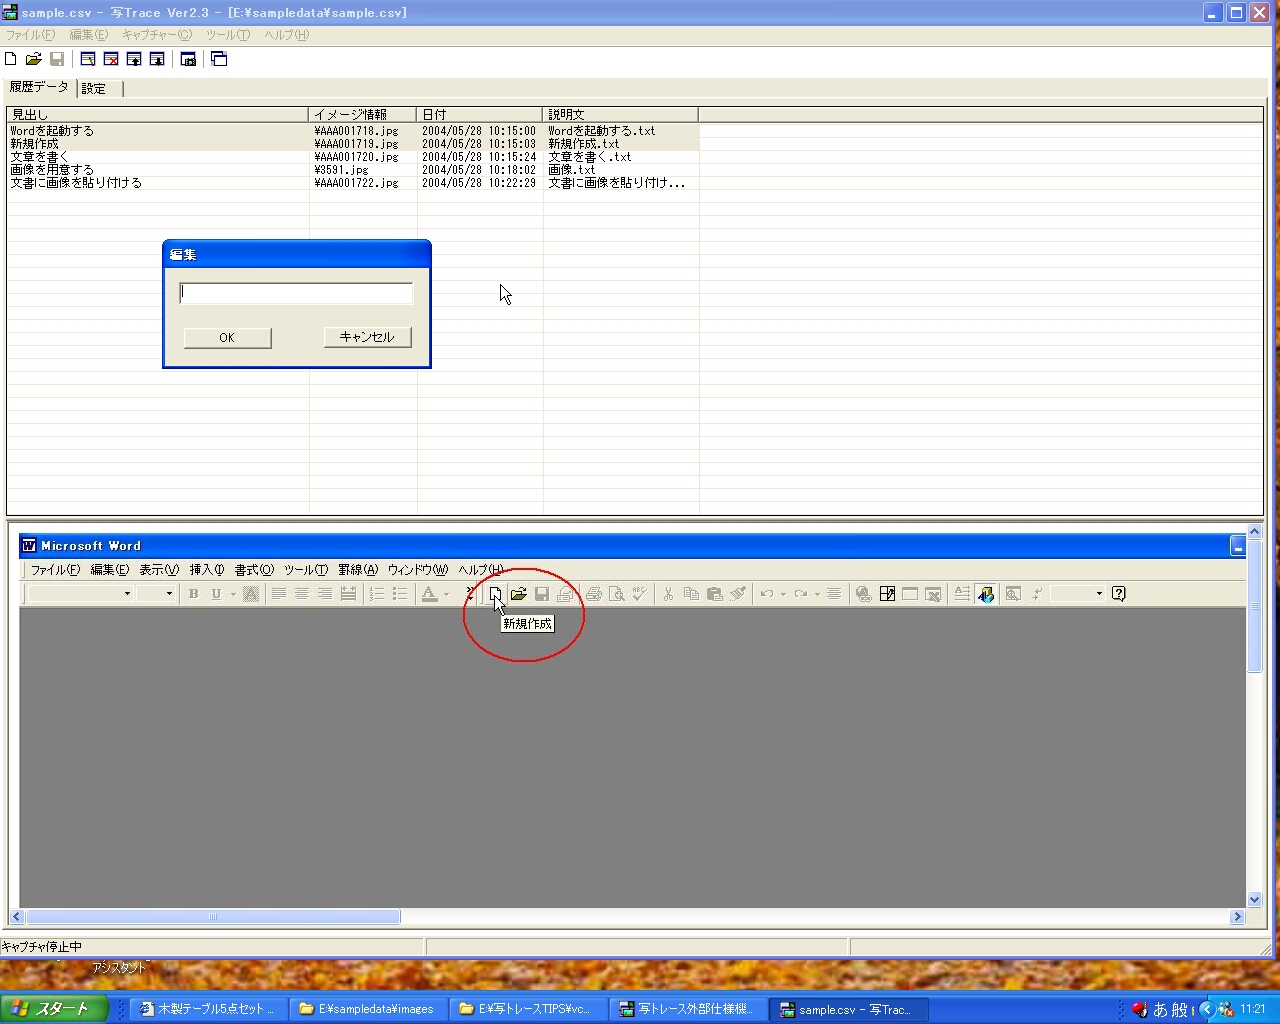The image size is (1280, 1024).
Task: Click the 説明文 column header
Action: 621,115
